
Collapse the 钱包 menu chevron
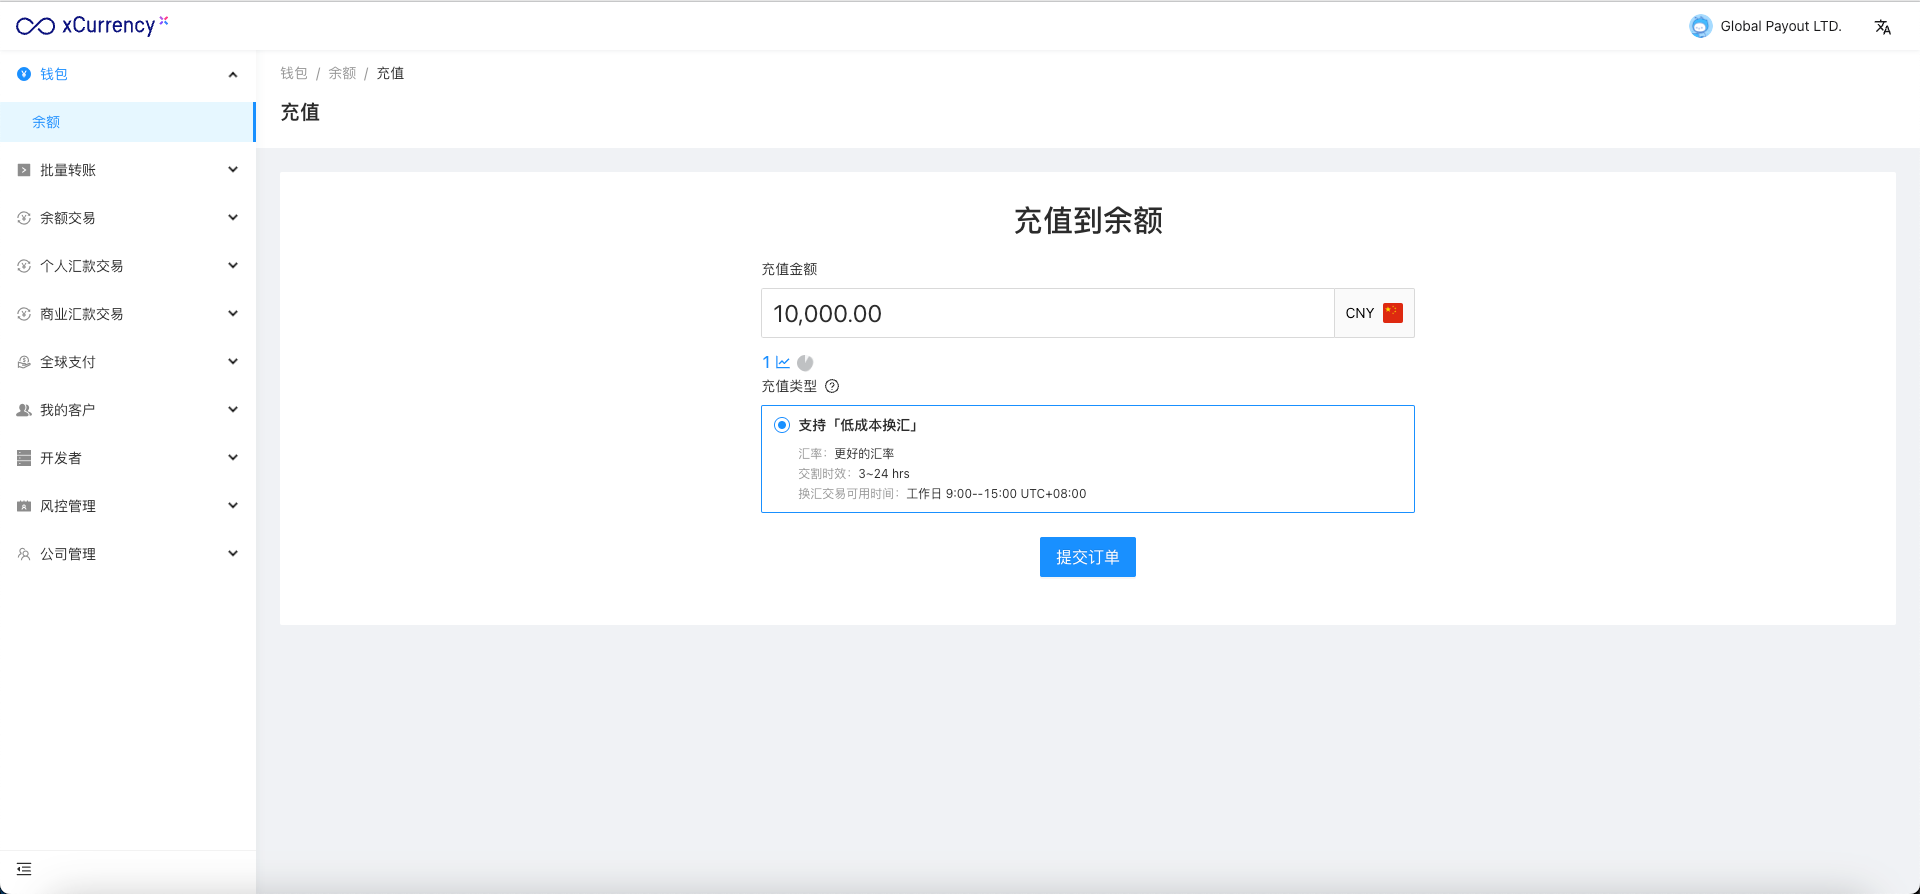tap(233, 74)
